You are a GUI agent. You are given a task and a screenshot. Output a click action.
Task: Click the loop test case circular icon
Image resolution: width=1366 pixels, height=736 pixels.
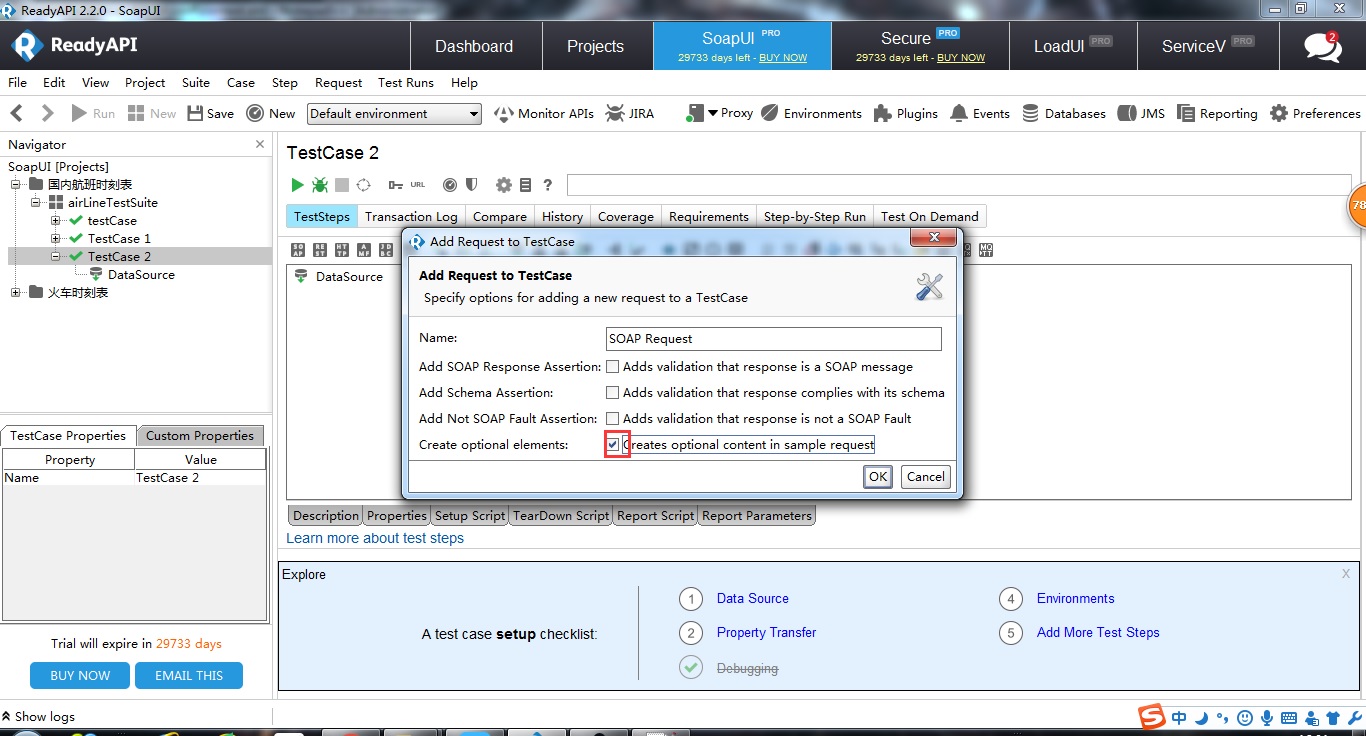tap(364, 185)
